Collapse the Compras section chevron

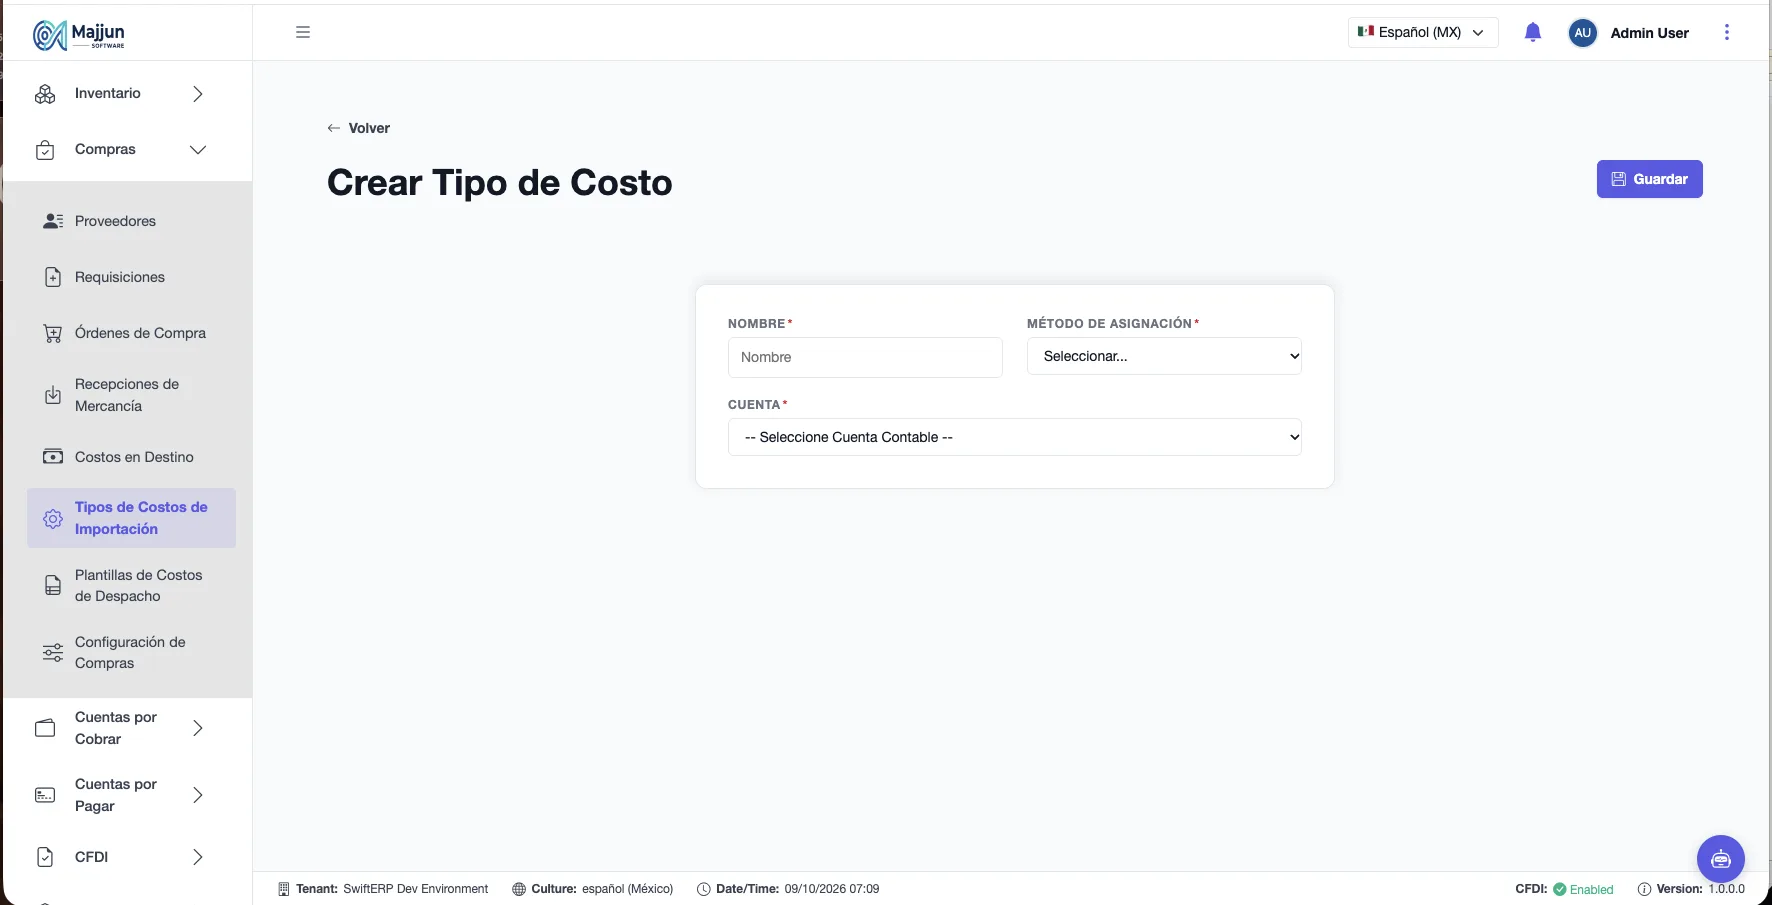(198, 150)
